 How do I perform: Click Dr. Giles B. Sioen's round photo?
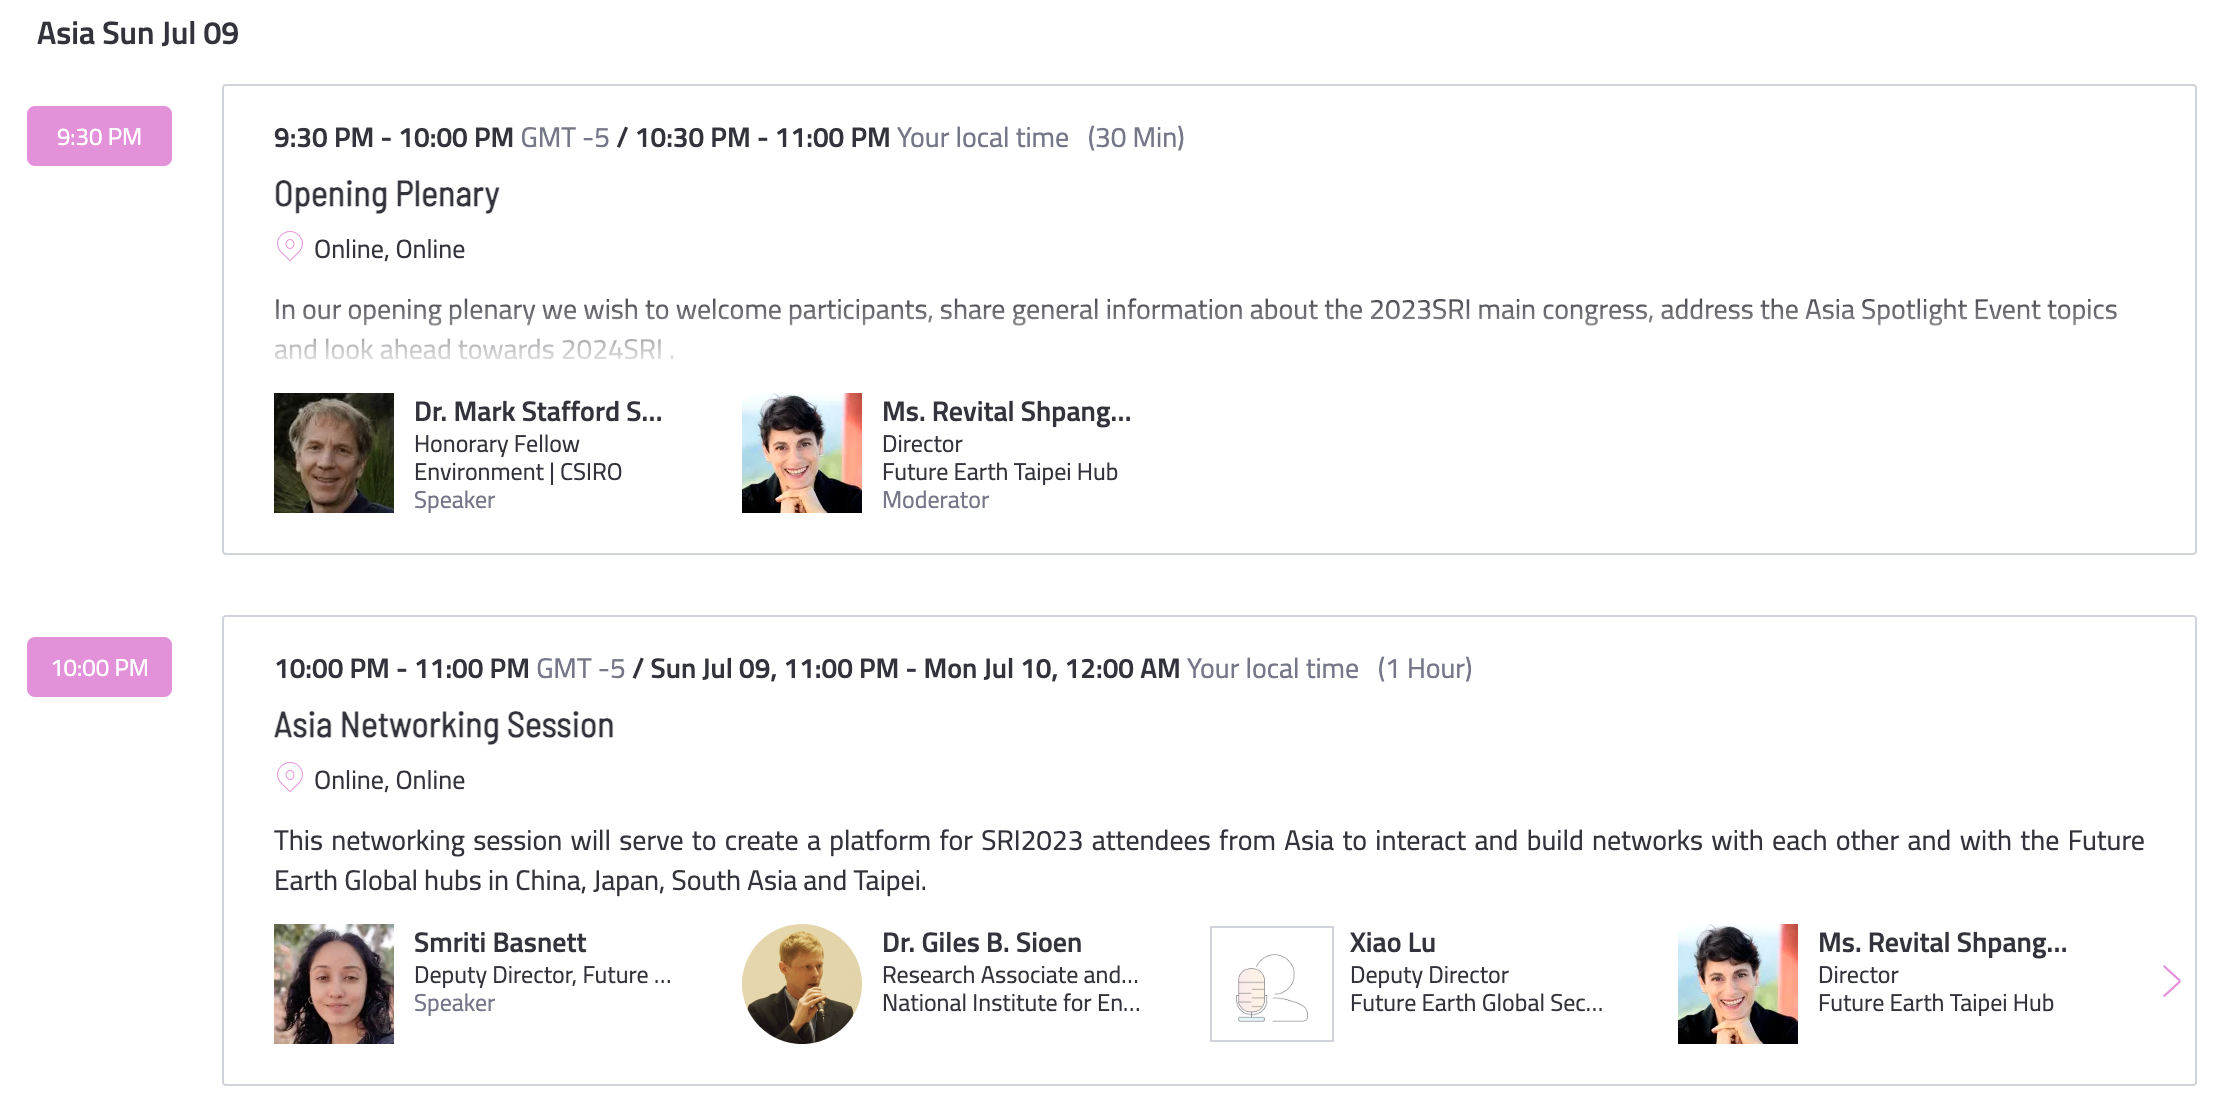coord(802,984)
